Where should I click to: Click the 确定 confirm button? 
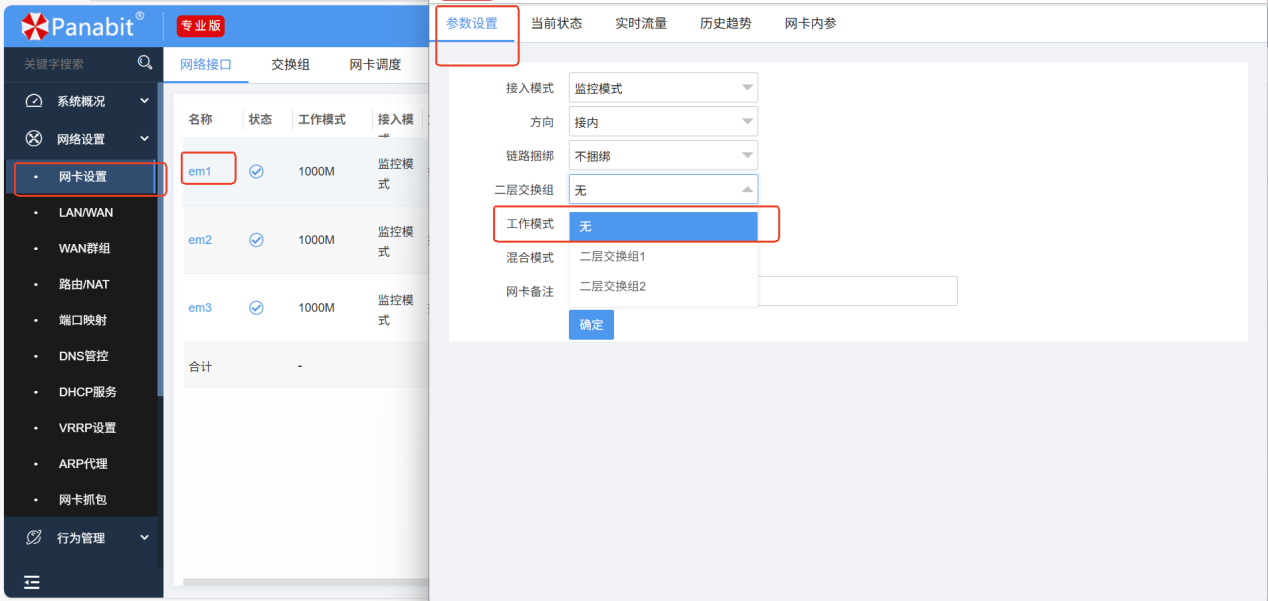pyautogui.click(x=591, y=325)
